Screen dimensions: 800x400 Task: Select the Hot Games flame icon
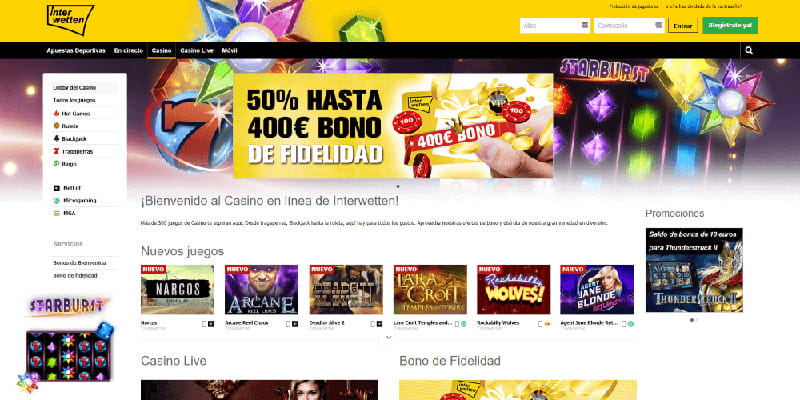(56, 113)
